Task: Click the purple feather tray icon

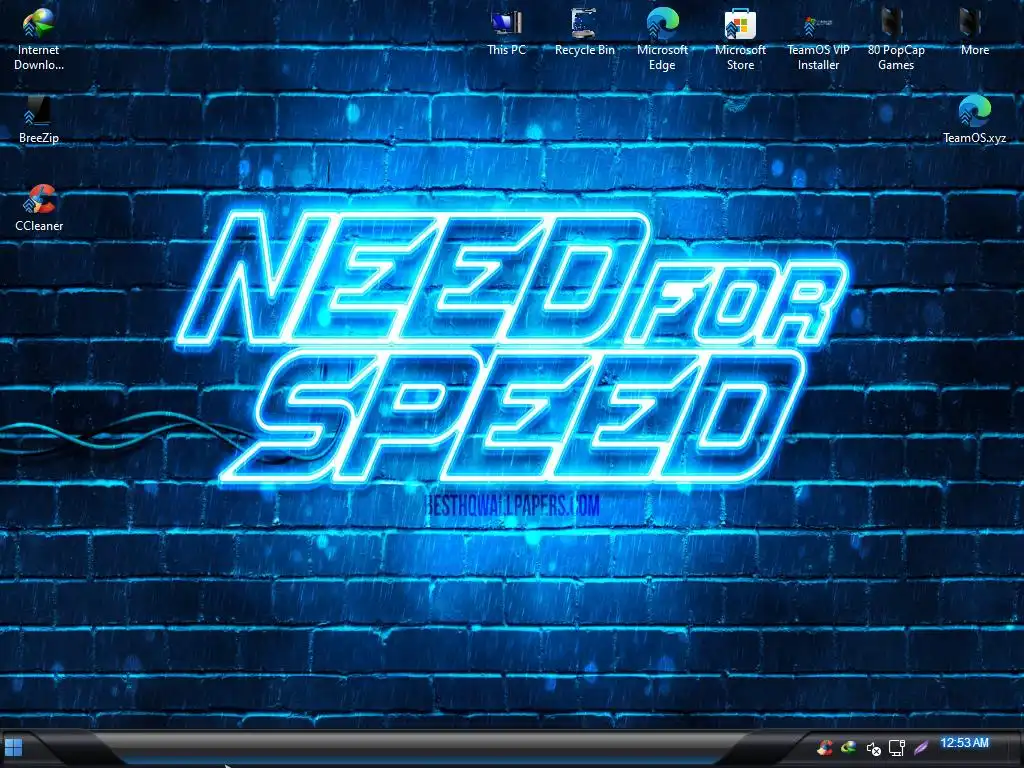Action: [921, 747]
